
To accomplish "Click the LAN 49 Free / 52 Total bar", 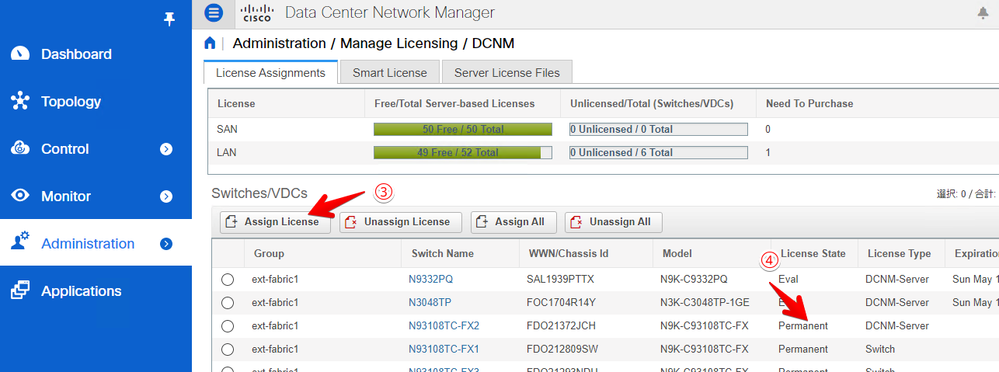I will pyautogui.click(x=463, y=153).
